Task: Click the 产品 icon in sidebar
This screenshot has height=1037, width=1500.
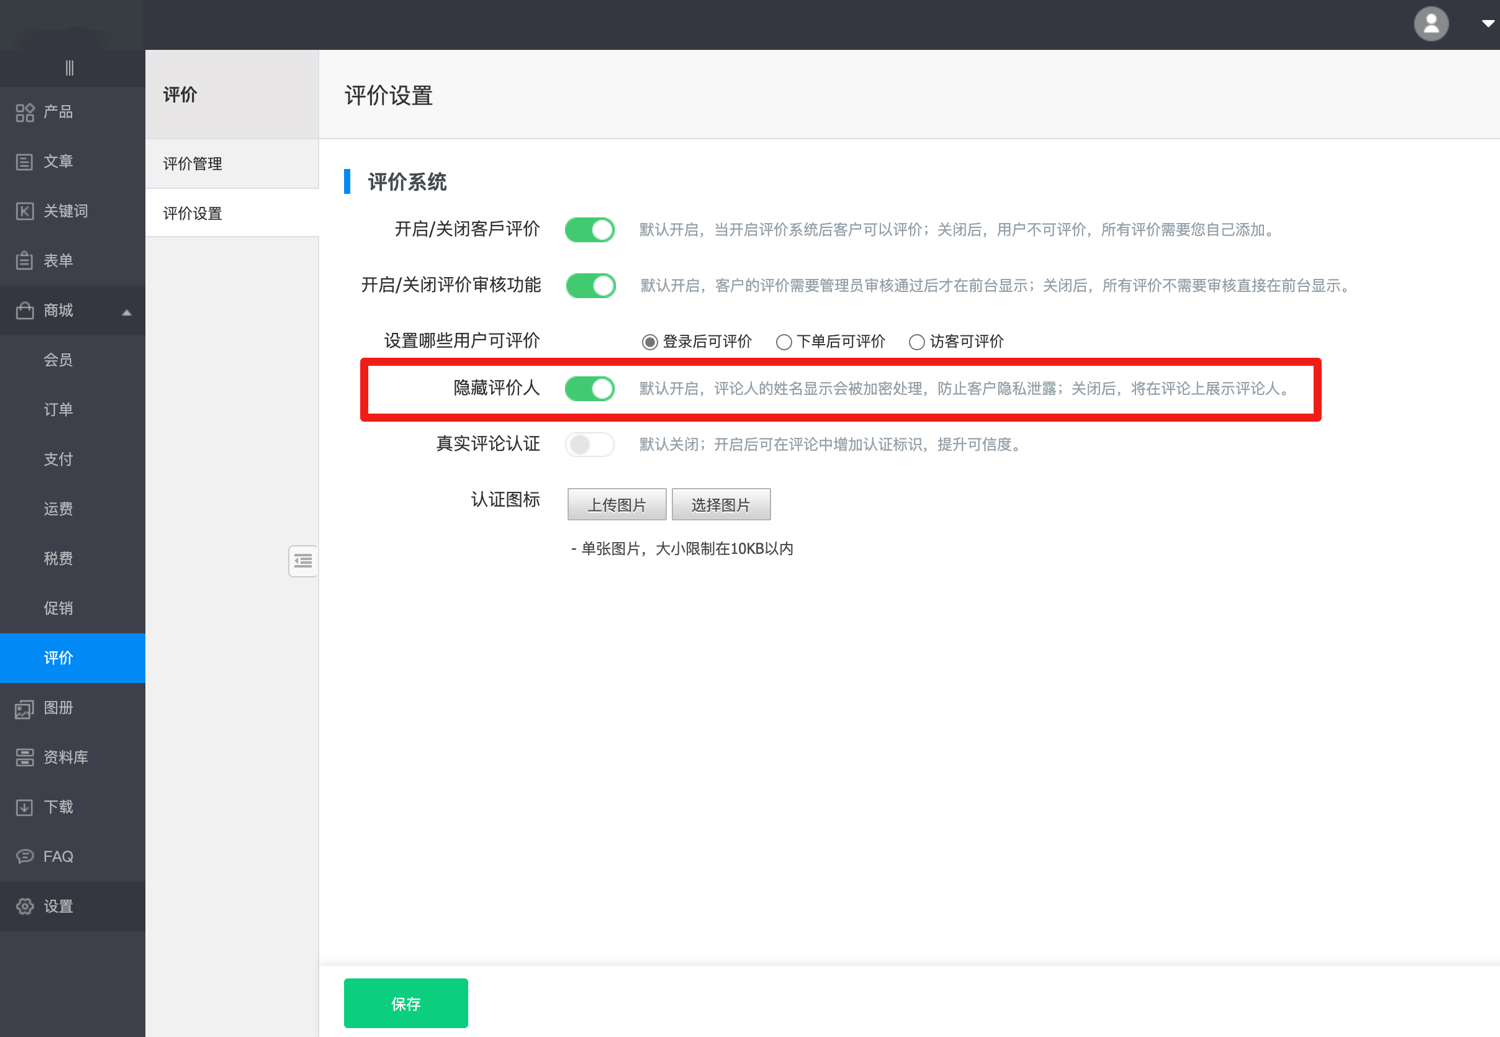Action: pos(25,112)
